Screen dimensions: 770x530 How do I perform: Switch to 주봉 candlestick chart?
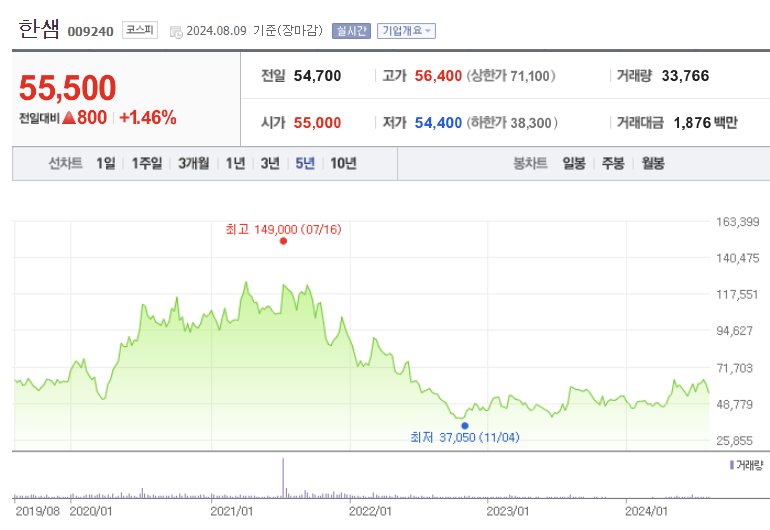click(x=613, y=163)
